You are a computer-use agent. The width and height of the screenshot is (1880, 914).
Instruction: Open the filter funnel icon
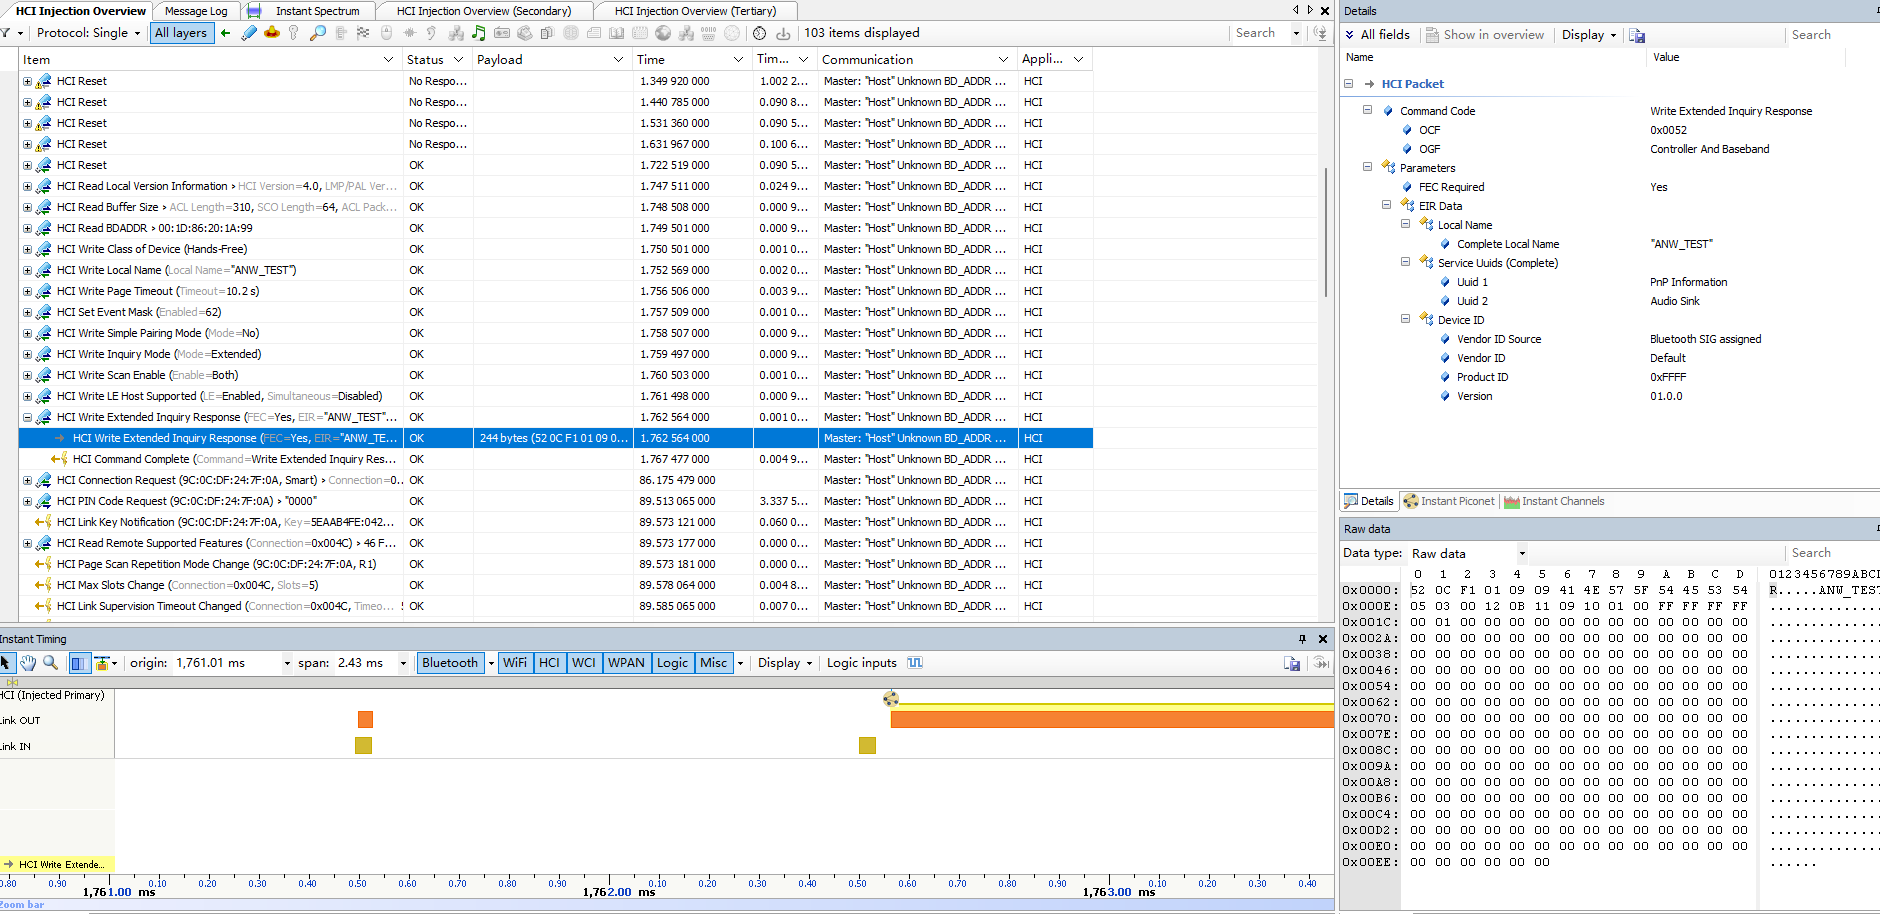[6, 33]
